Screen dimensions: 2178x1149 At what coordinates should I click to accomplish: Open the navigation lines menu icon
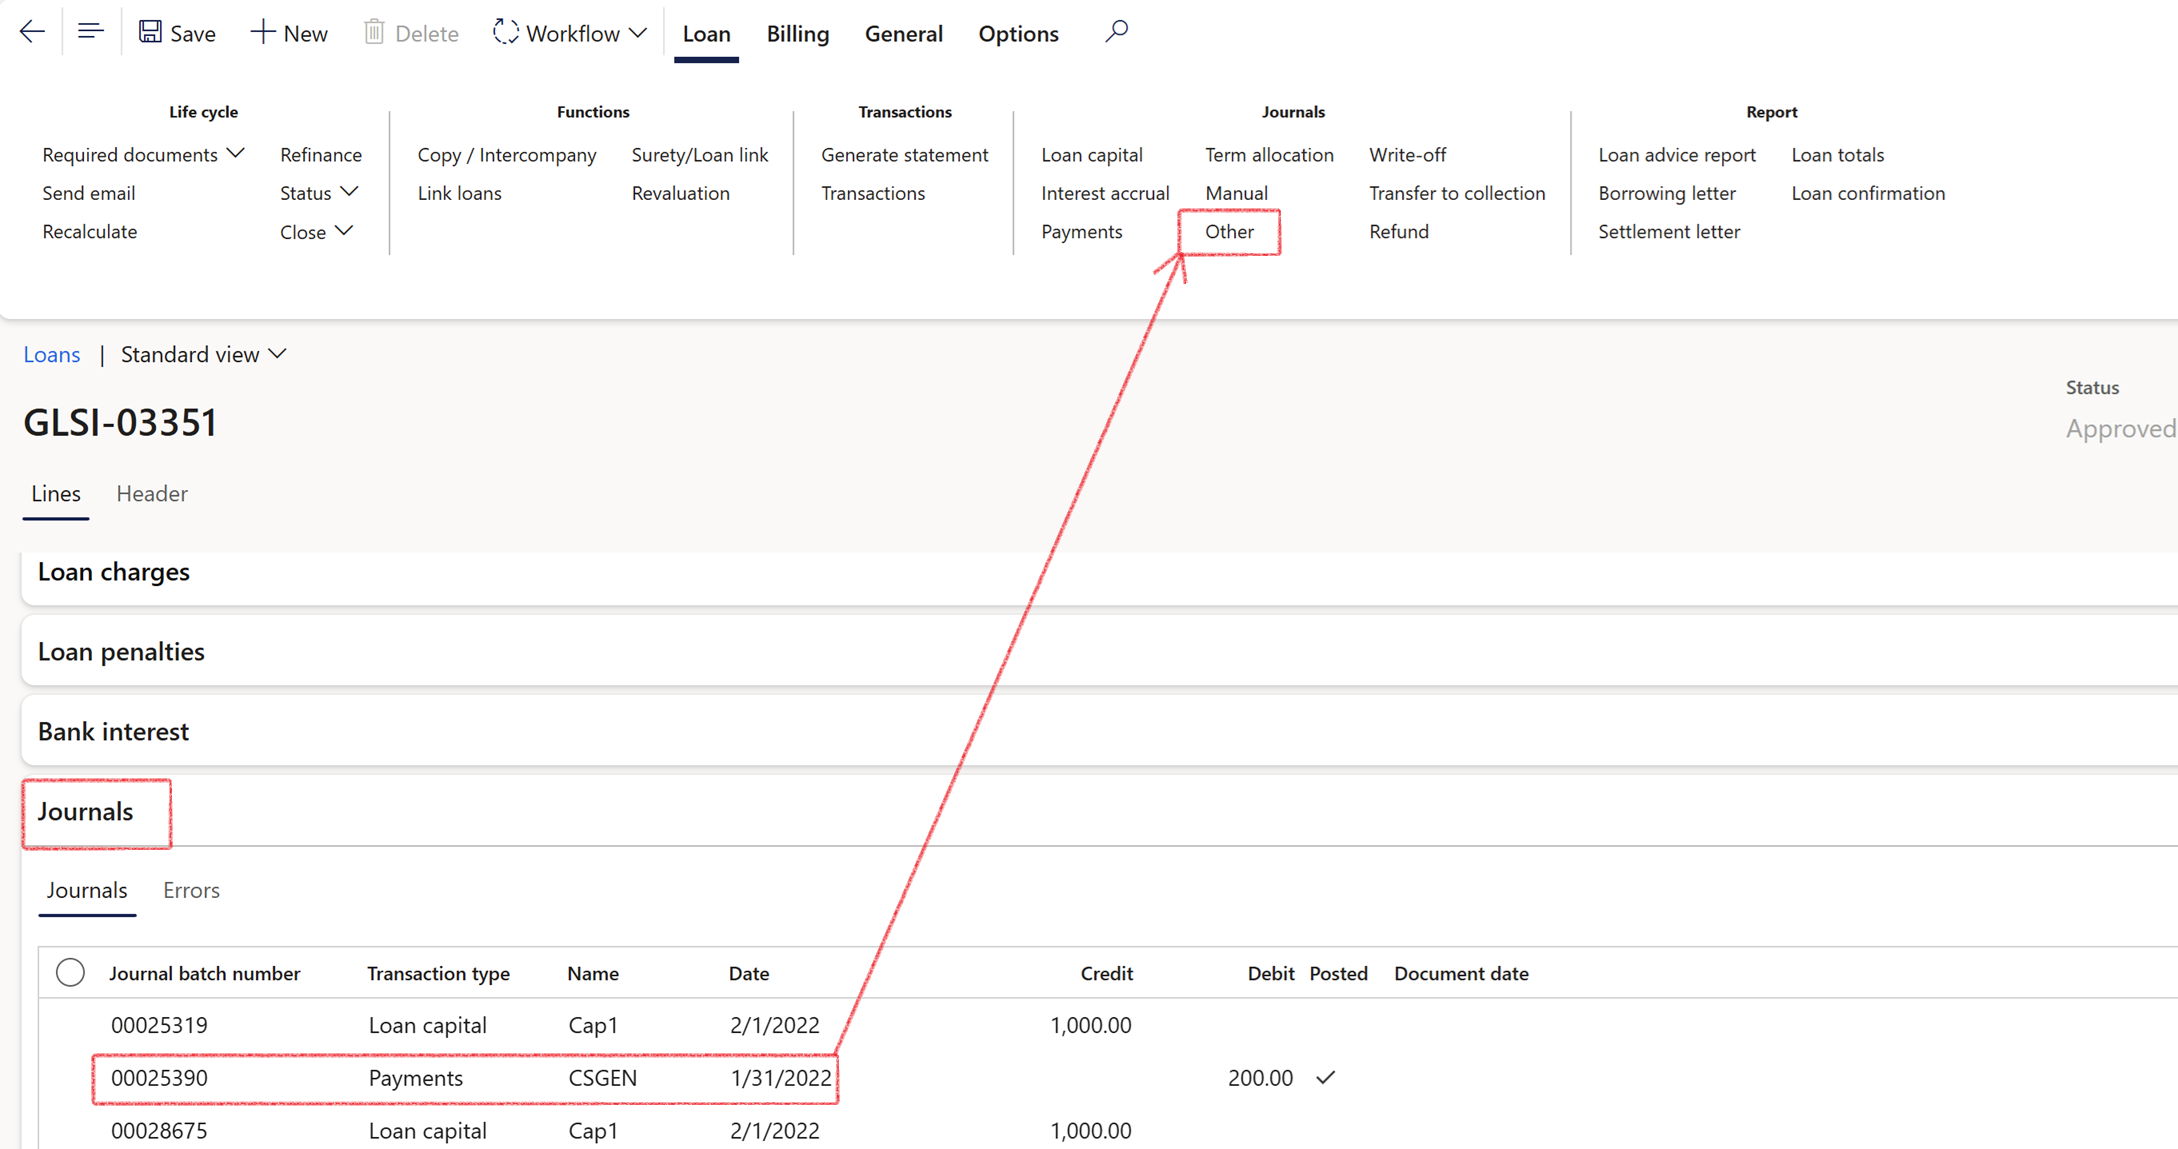coord(90,32)
